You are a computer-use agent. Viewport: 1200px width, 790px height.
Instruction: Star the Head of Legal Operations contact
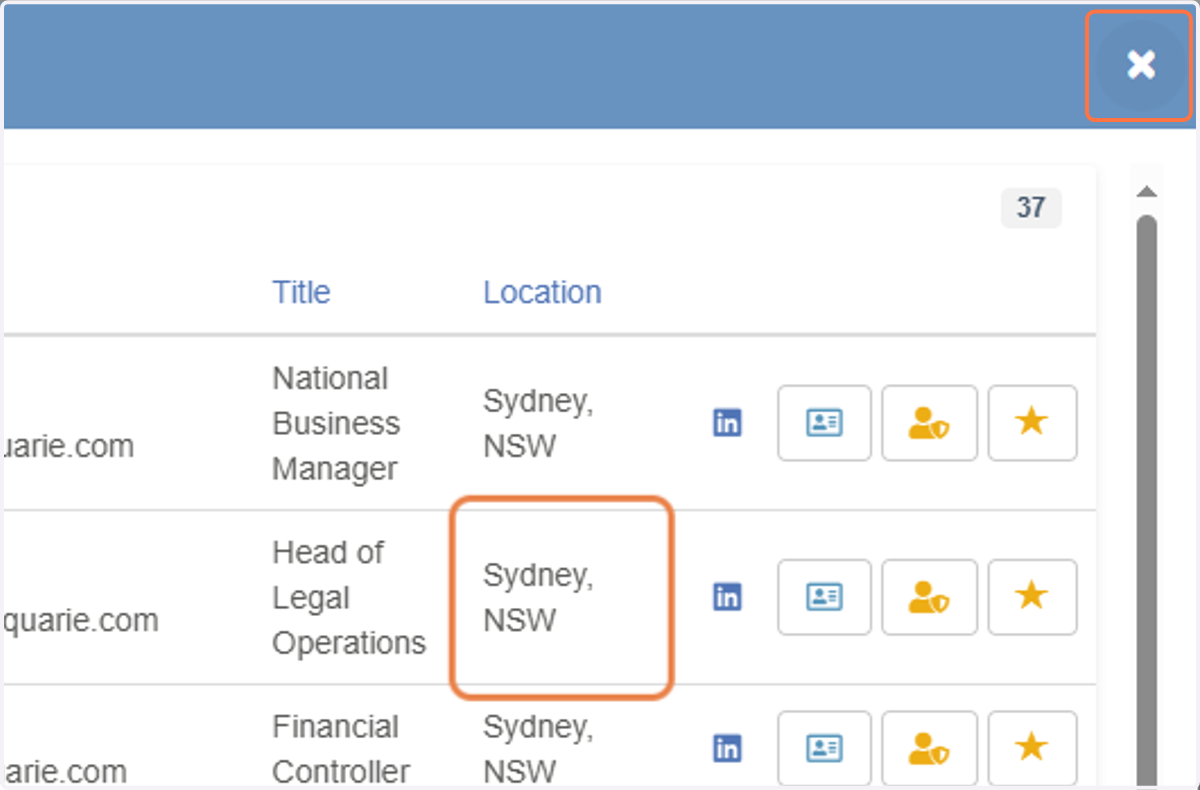point(1032,597)
